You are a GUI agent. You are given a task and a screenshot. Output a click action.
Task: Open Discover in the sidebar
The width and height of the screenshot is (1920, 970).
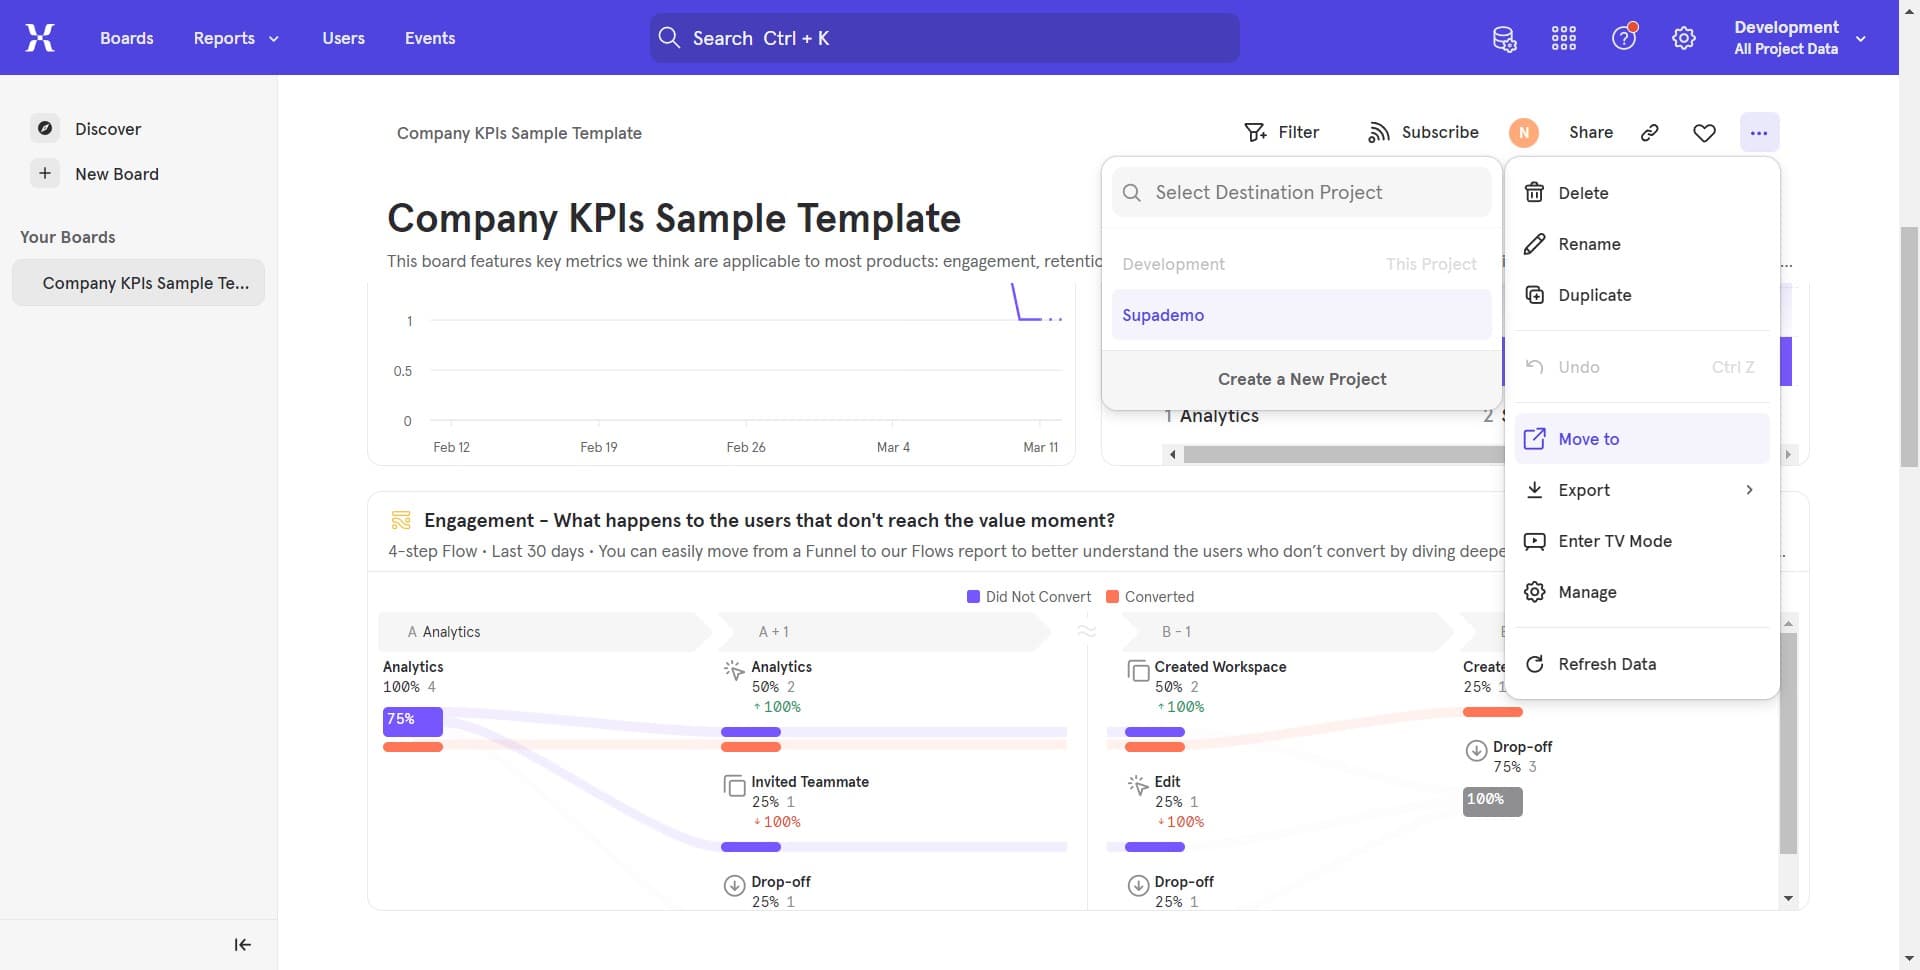tap(107, 129)
